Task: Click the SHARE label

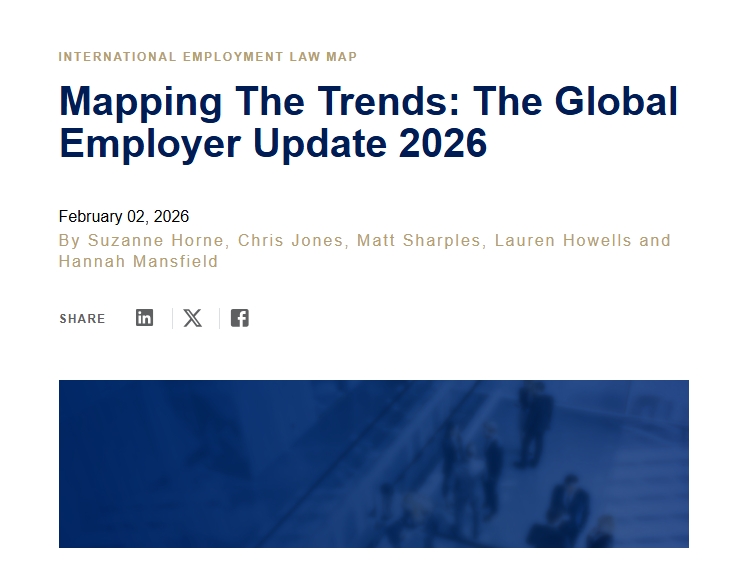Action: [82, 319]
